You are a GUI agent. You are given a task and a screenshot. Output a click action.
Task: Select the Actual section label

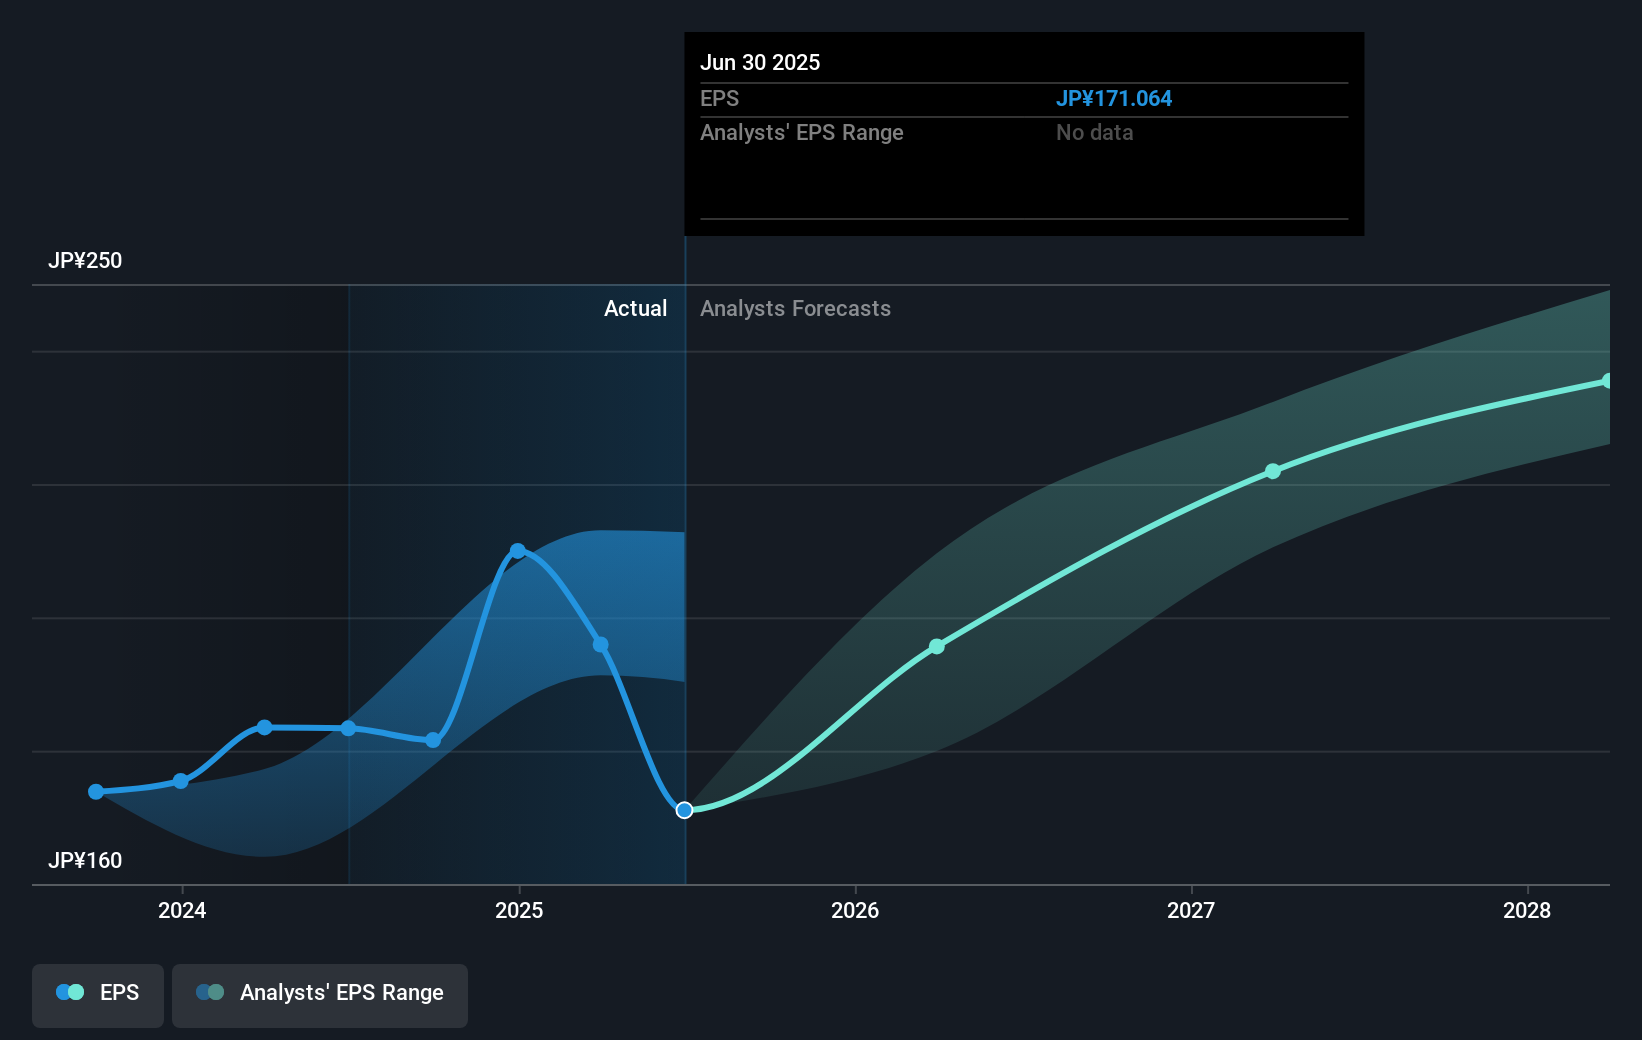coord(636,308)
